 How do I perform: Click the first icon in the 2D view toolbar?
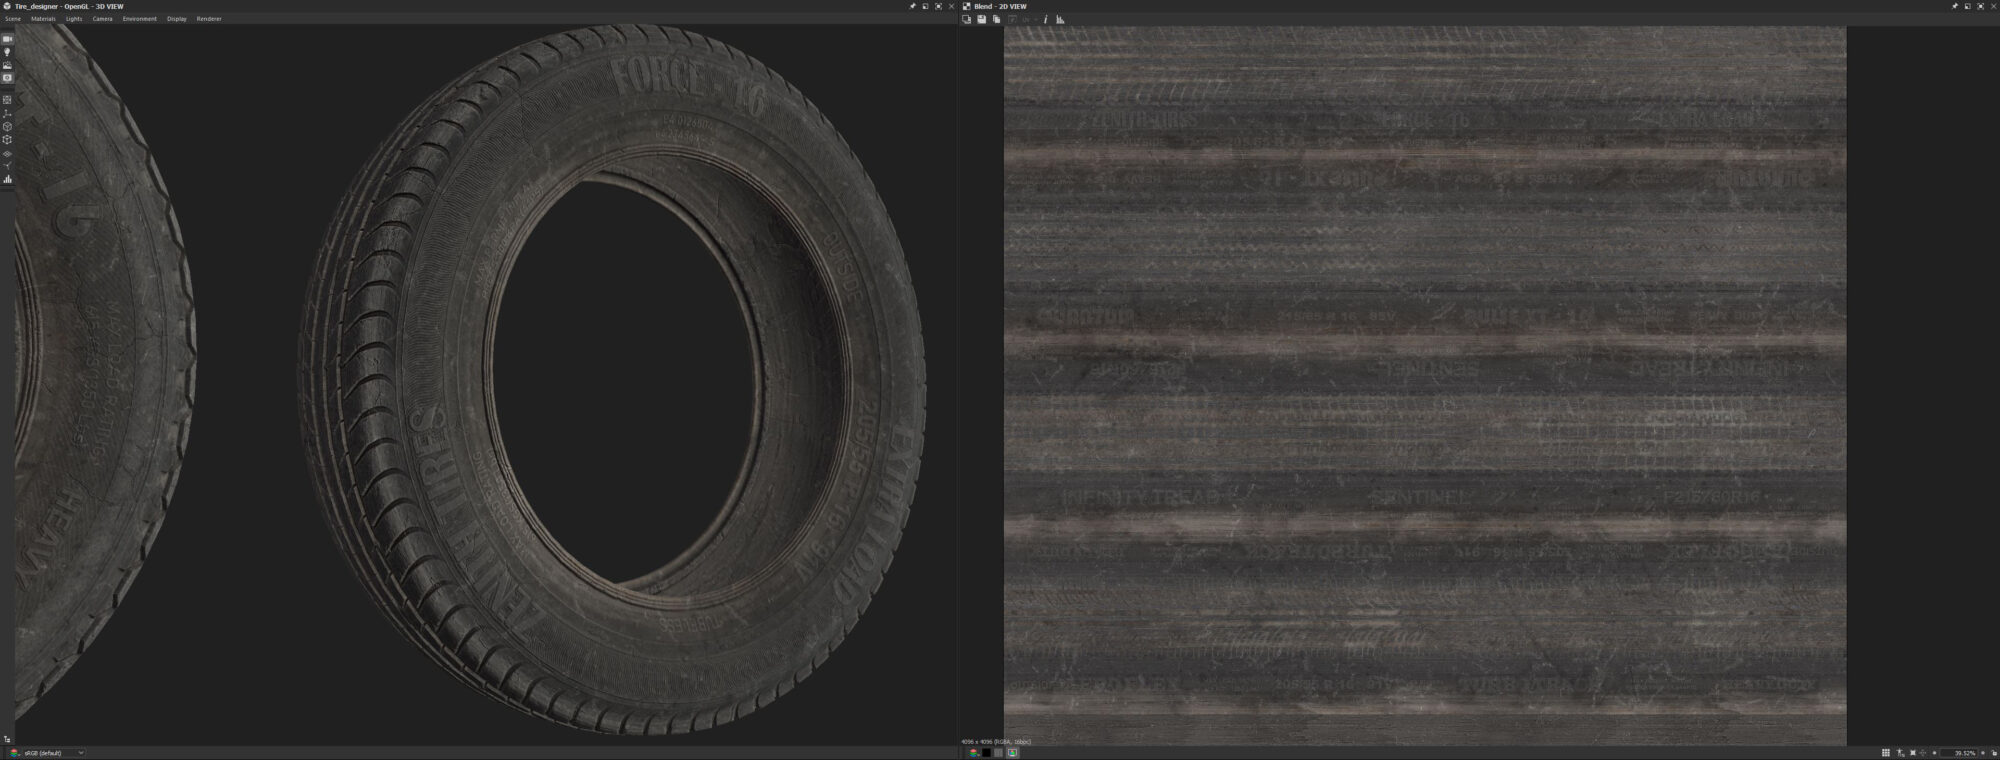967,19
